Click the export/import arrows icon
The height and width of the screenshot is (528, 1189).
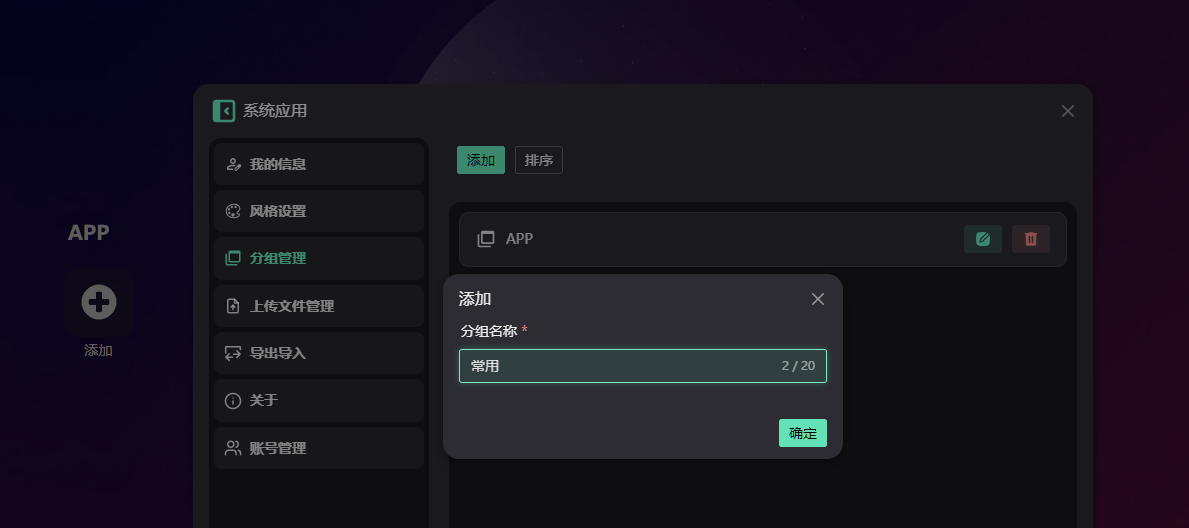click(233, 353)
